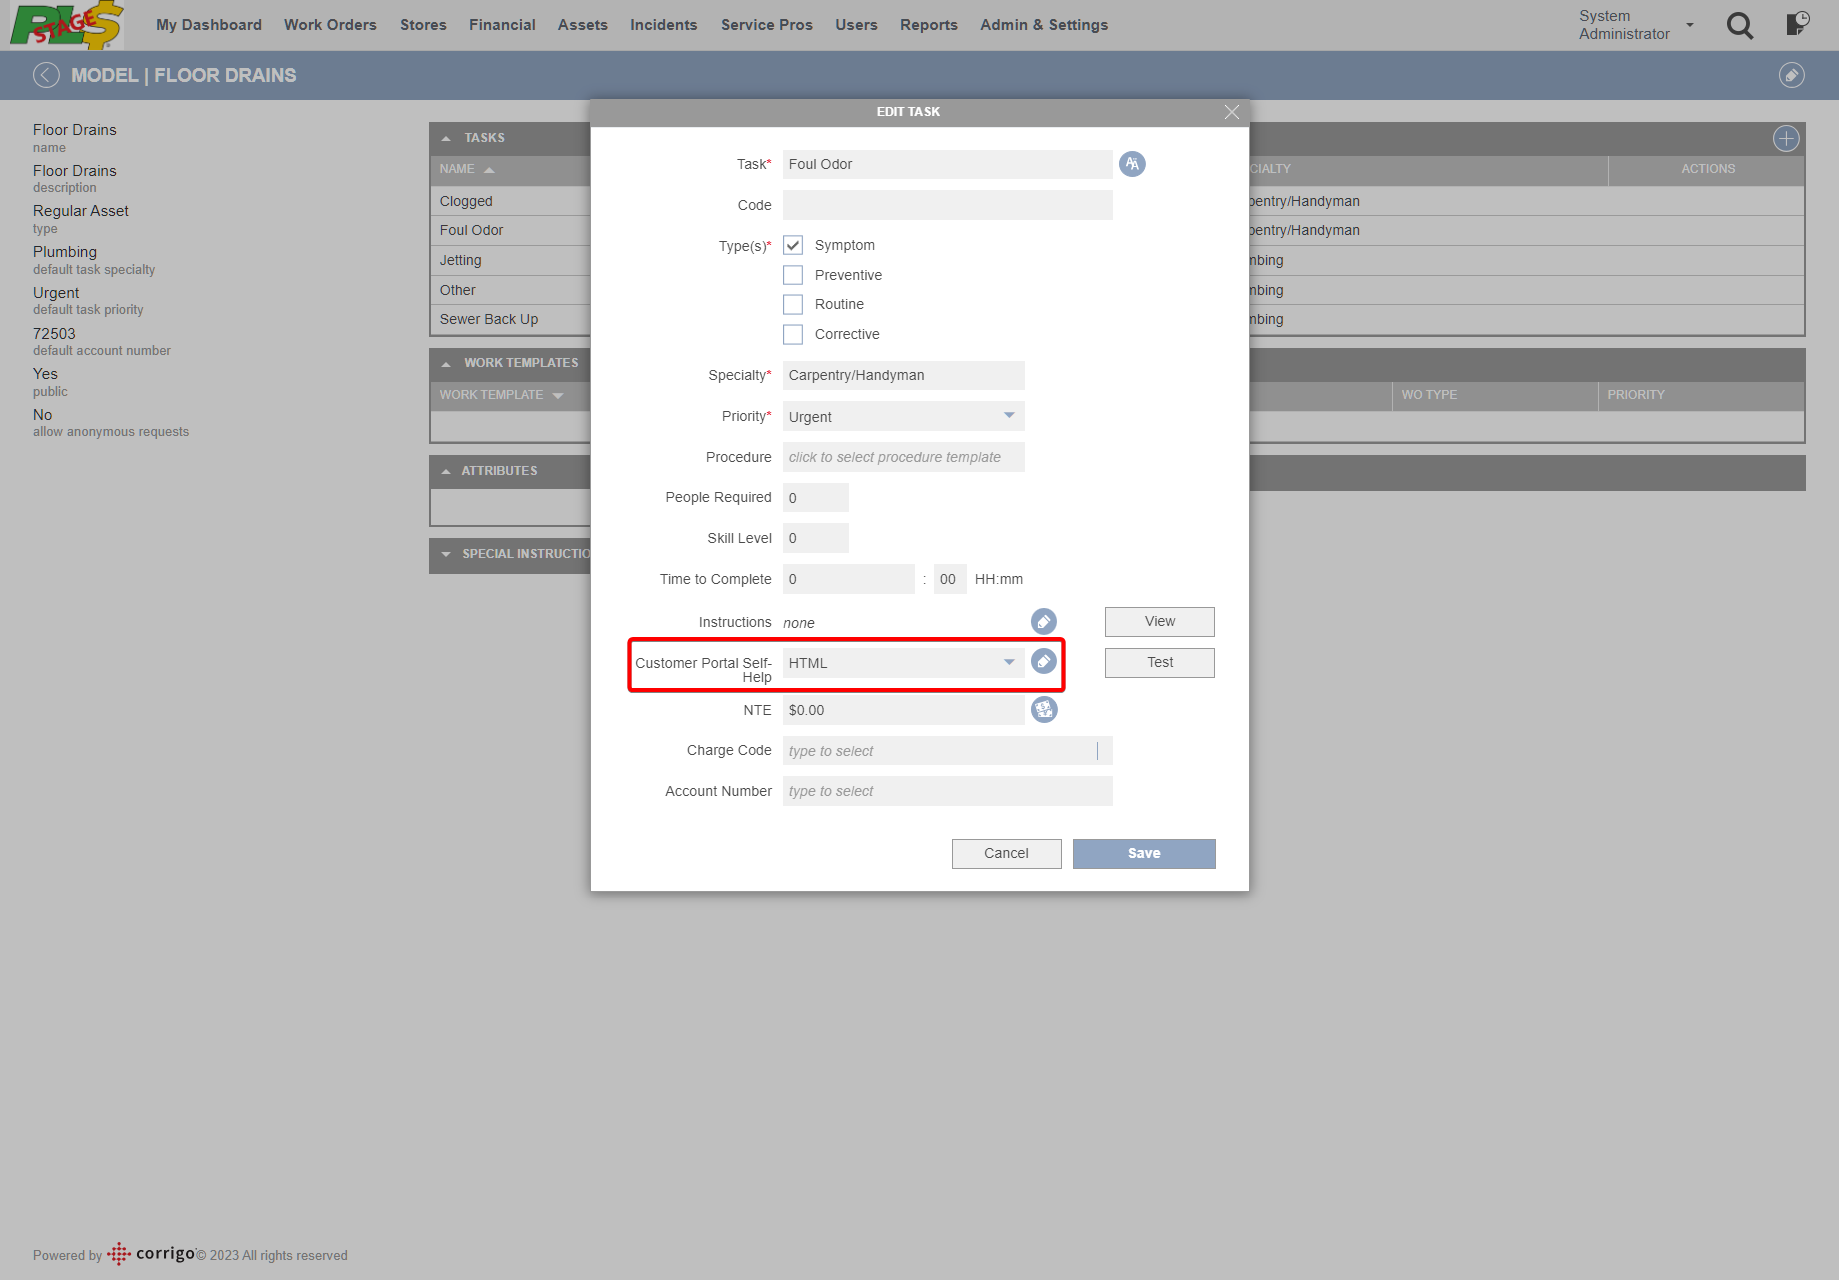Check the Preventive type checkbox
The height and width of the screenshot is (1280, 1839).
coord(793,274)
